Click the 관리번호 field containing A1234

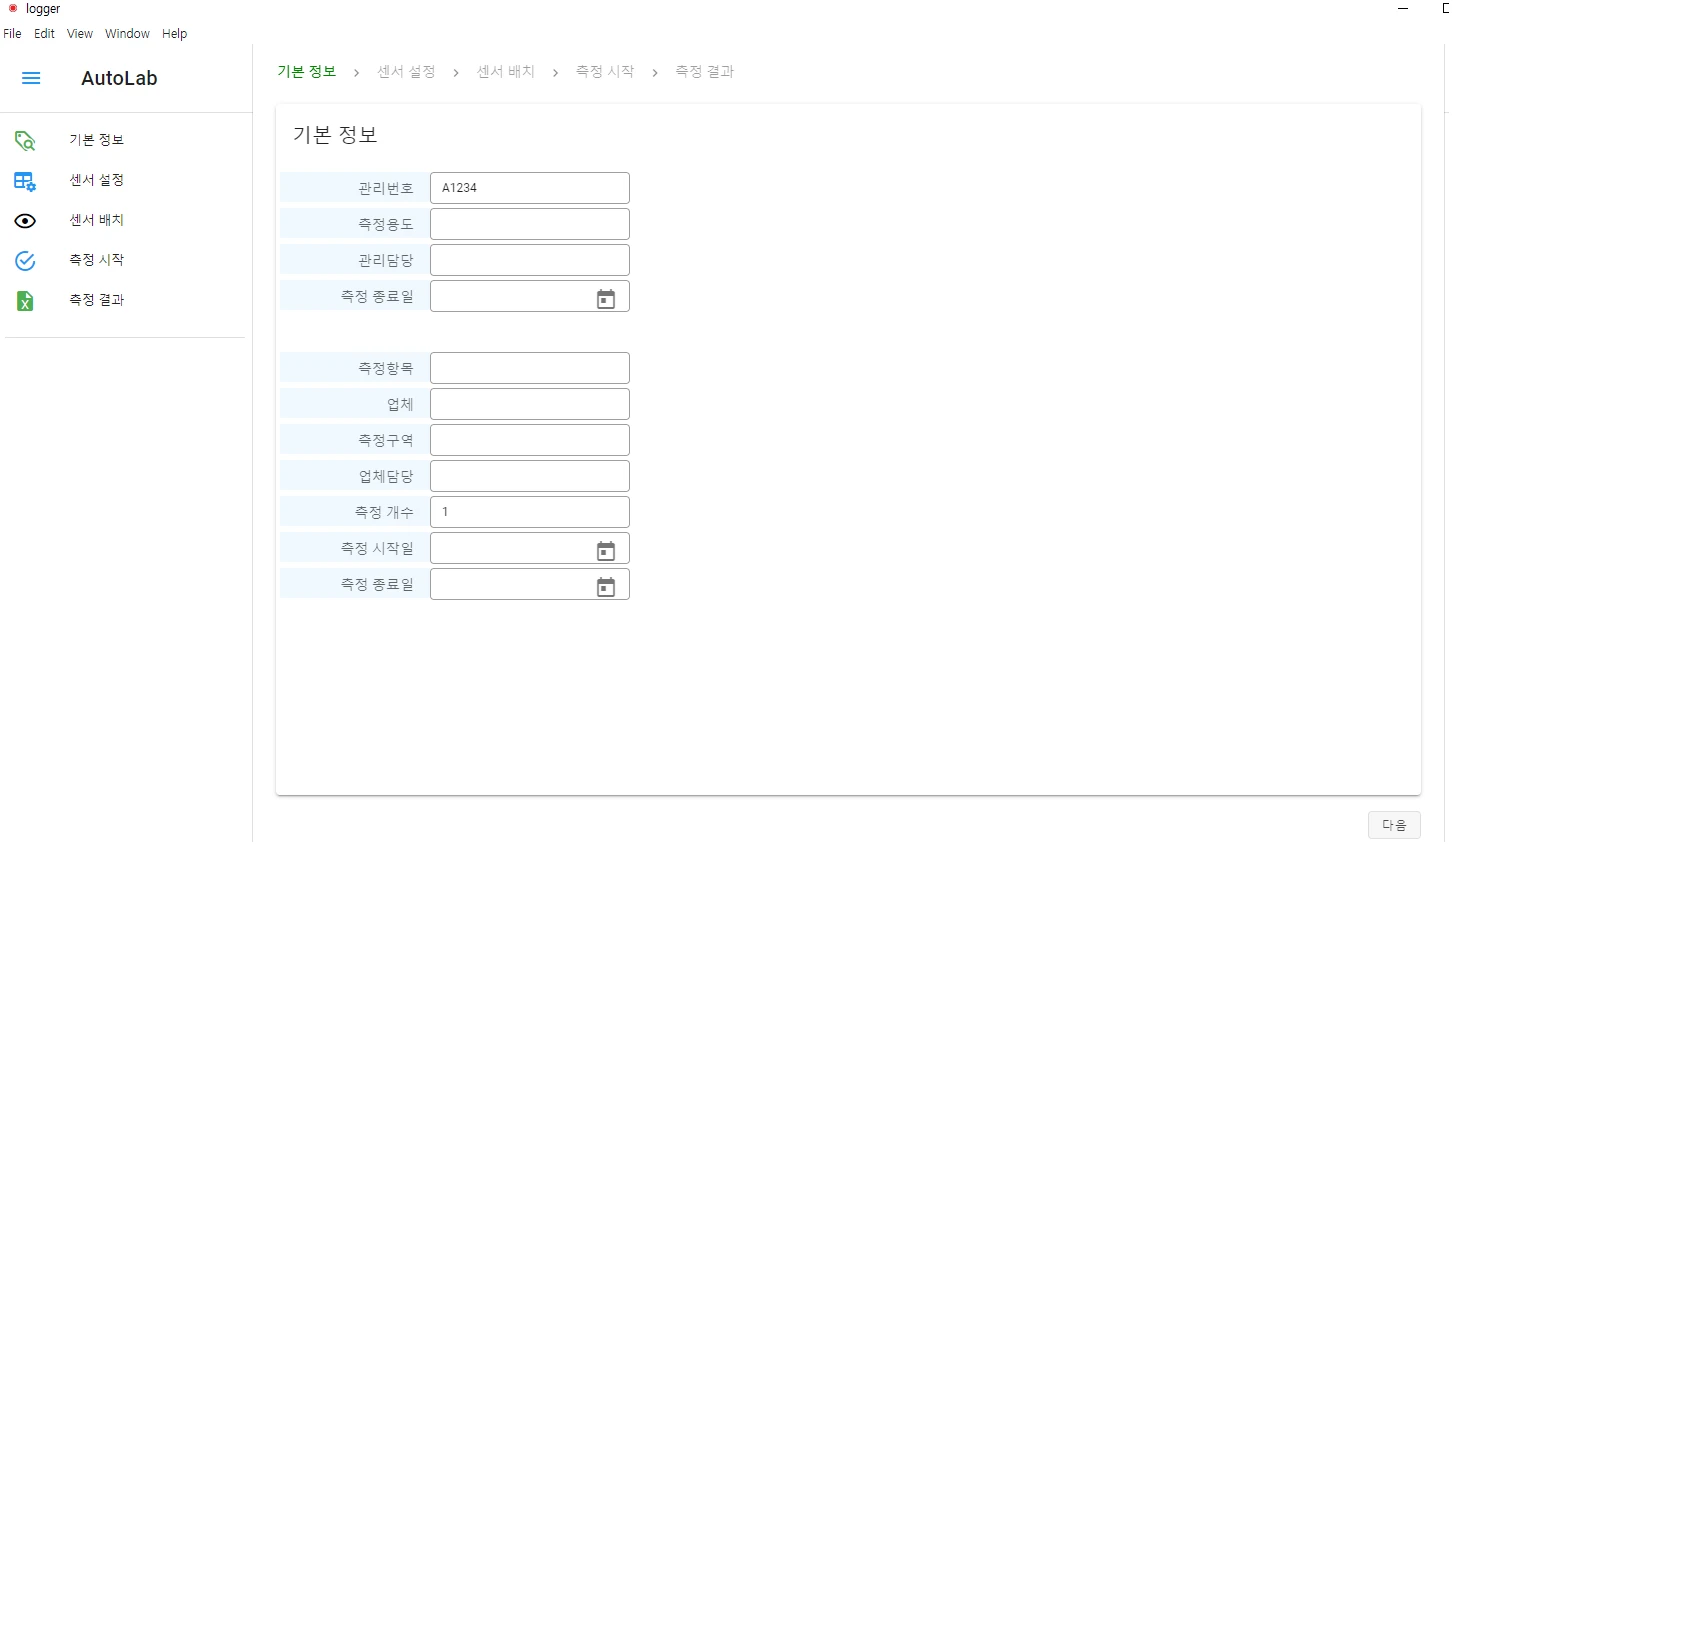tap(529, 188)
